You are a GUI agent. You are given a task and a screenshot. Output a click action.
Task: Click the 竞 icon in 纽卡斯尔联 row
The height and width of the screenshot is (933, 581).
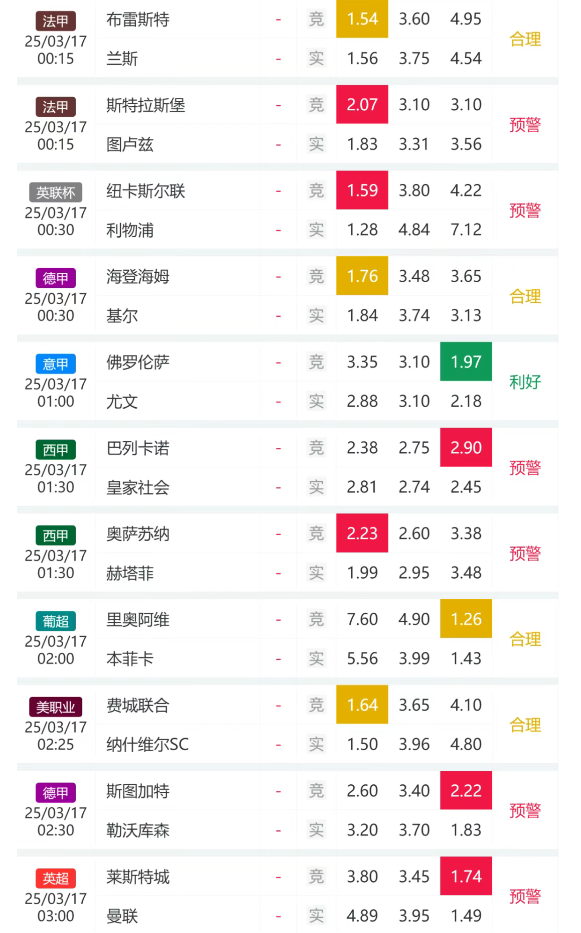pos(316,190)
